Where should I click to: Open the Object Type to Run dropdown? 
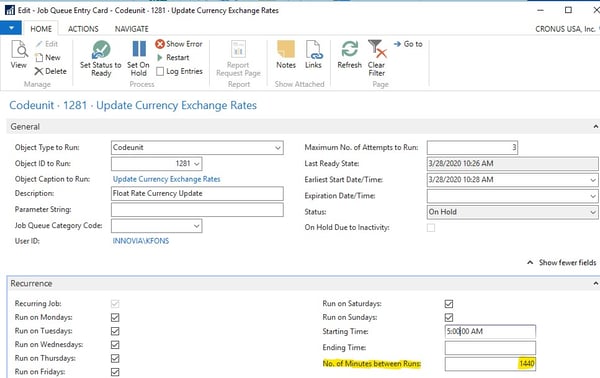[x=278, y=148]
